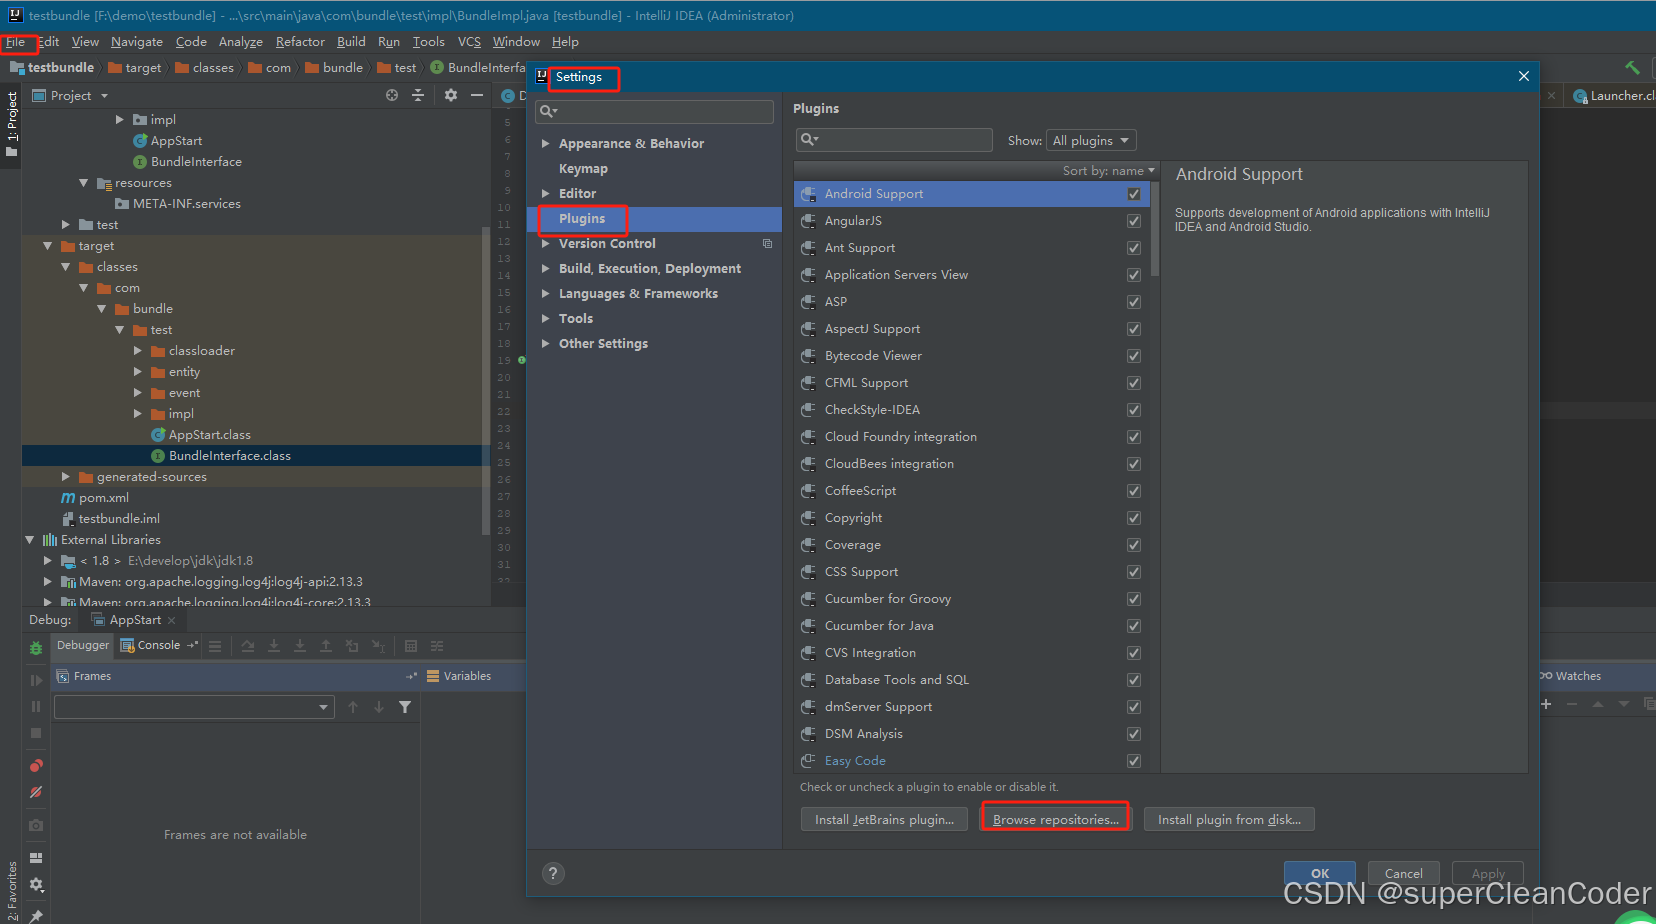Hide the Project panel with minus icon
Image resolution: width=1656 pixels, height=924 pixels.
477,95
